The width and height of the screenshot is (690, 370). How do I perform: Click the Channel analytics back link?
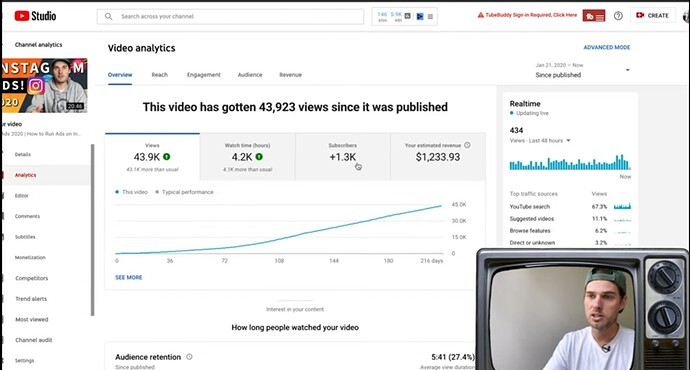38,44
